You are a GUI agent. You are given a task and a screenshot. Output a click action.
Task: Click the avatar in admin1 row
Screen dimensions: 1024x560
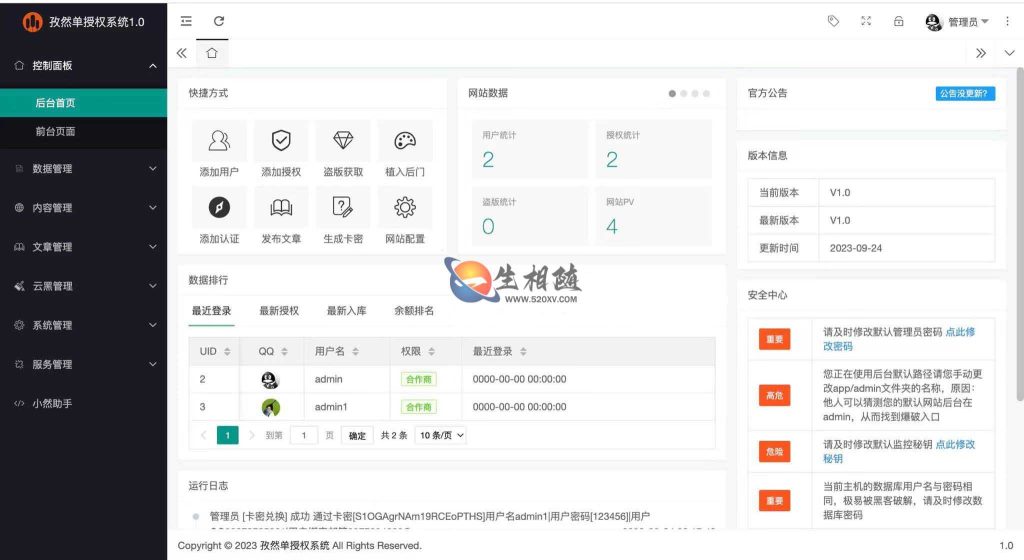[x=270, y=407]
